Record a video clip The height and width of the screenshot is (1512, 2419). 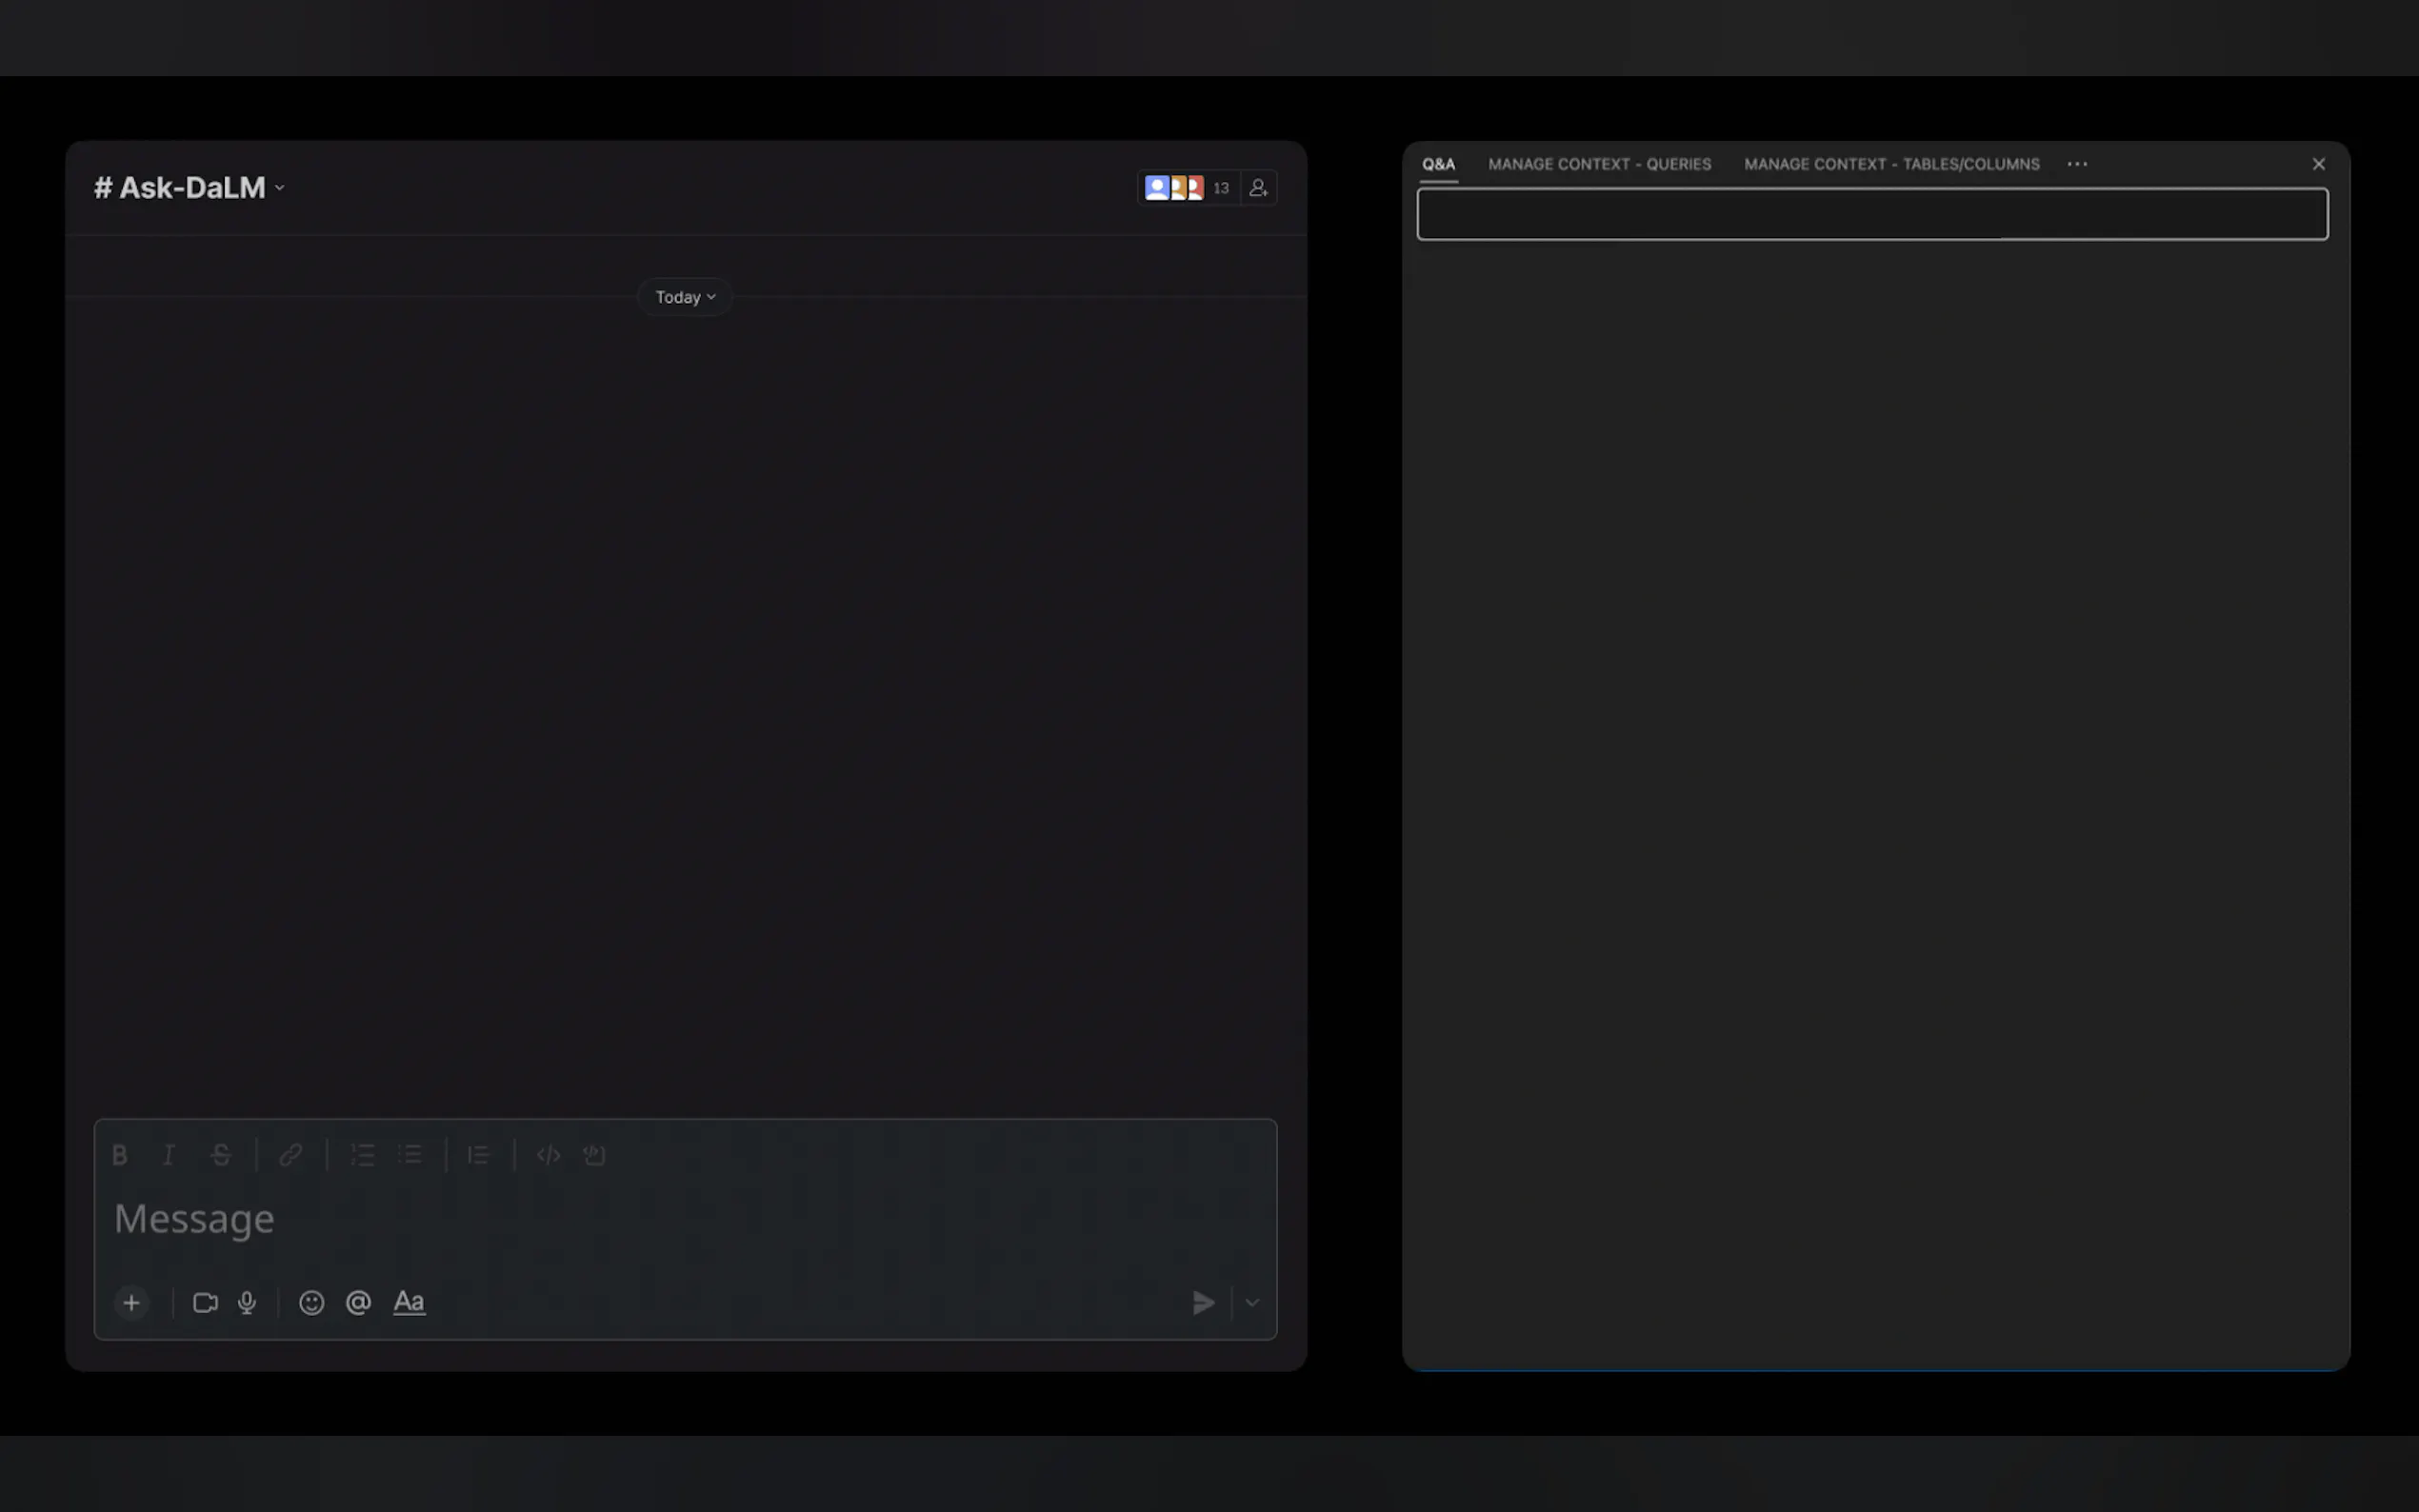205,1302
